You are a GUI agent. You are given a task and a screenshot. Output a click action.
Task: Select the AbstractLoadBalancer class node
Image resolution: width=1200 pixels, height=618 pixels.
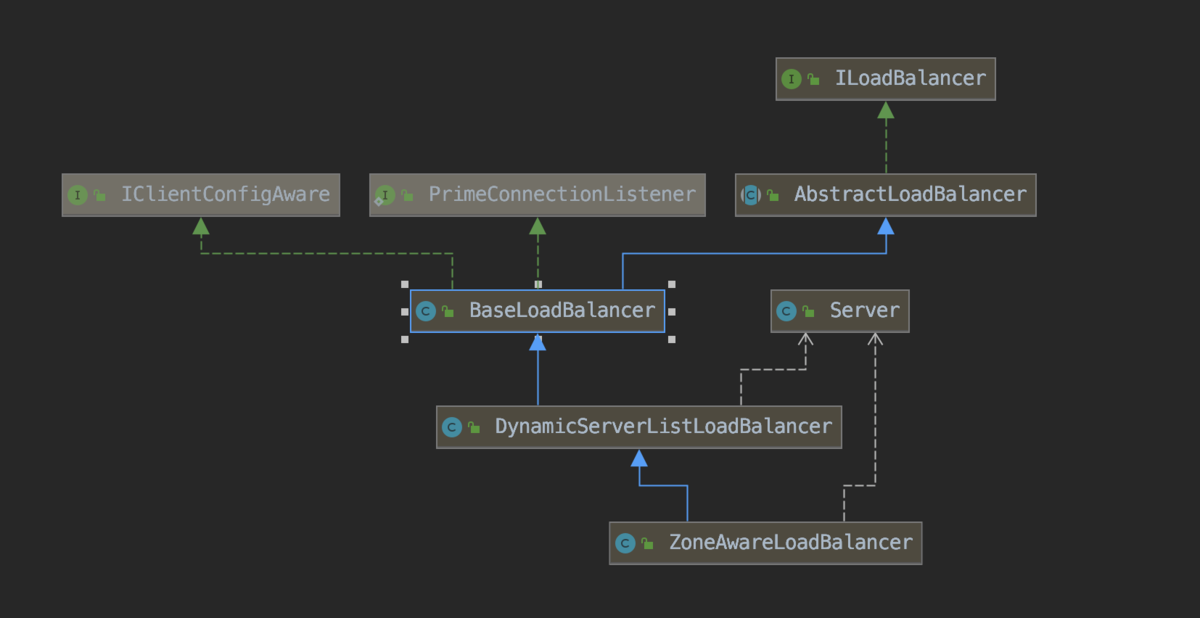click(x=886, y=195)
